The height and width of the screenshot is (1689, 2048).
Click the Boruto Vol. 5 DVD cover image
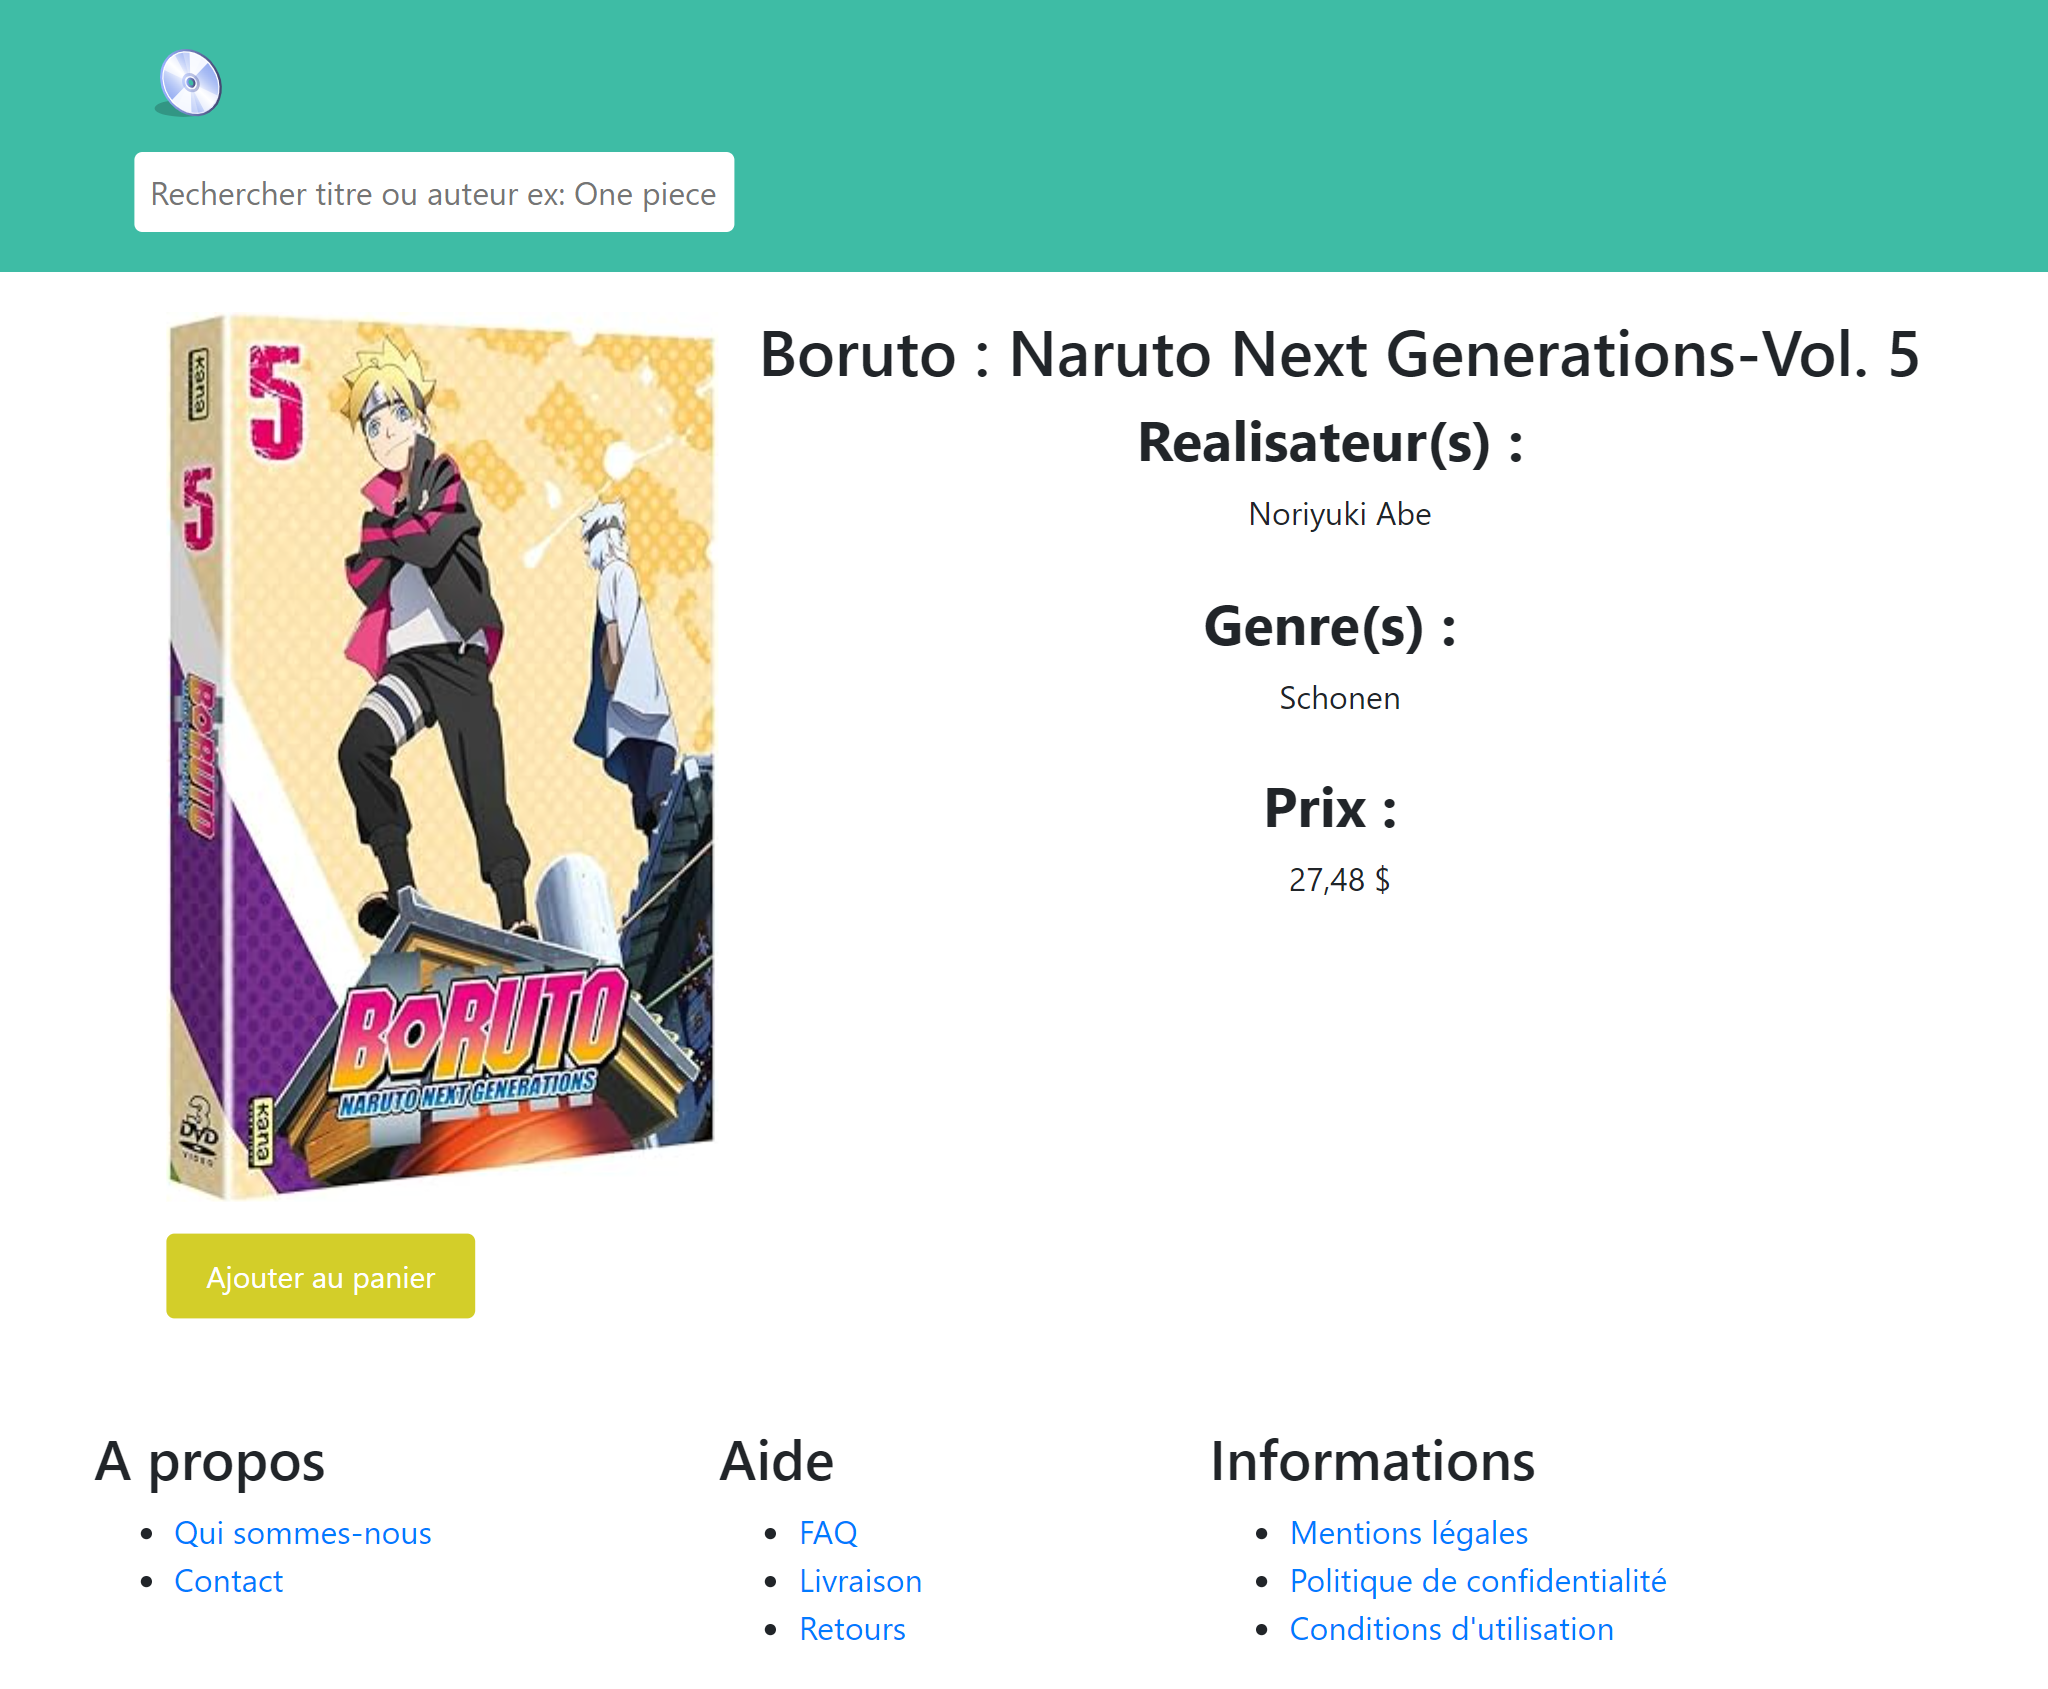tap(441, 756)
